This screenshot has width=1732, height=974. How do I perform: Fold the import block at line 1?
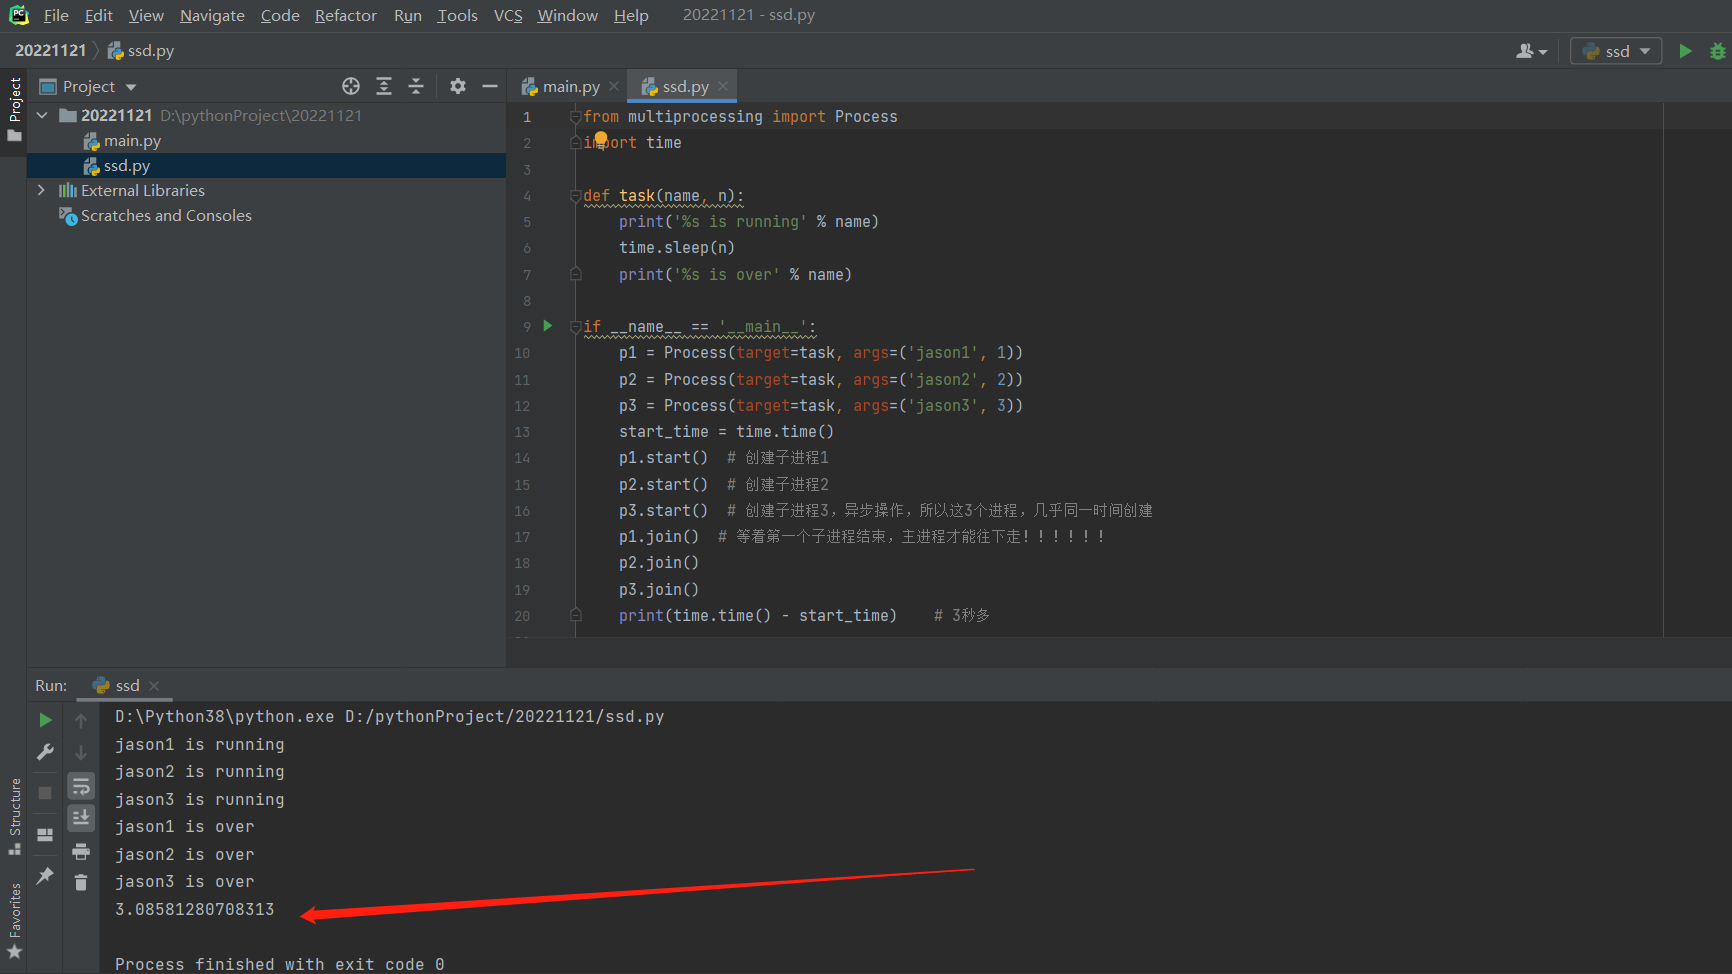(x=576, y=117)
